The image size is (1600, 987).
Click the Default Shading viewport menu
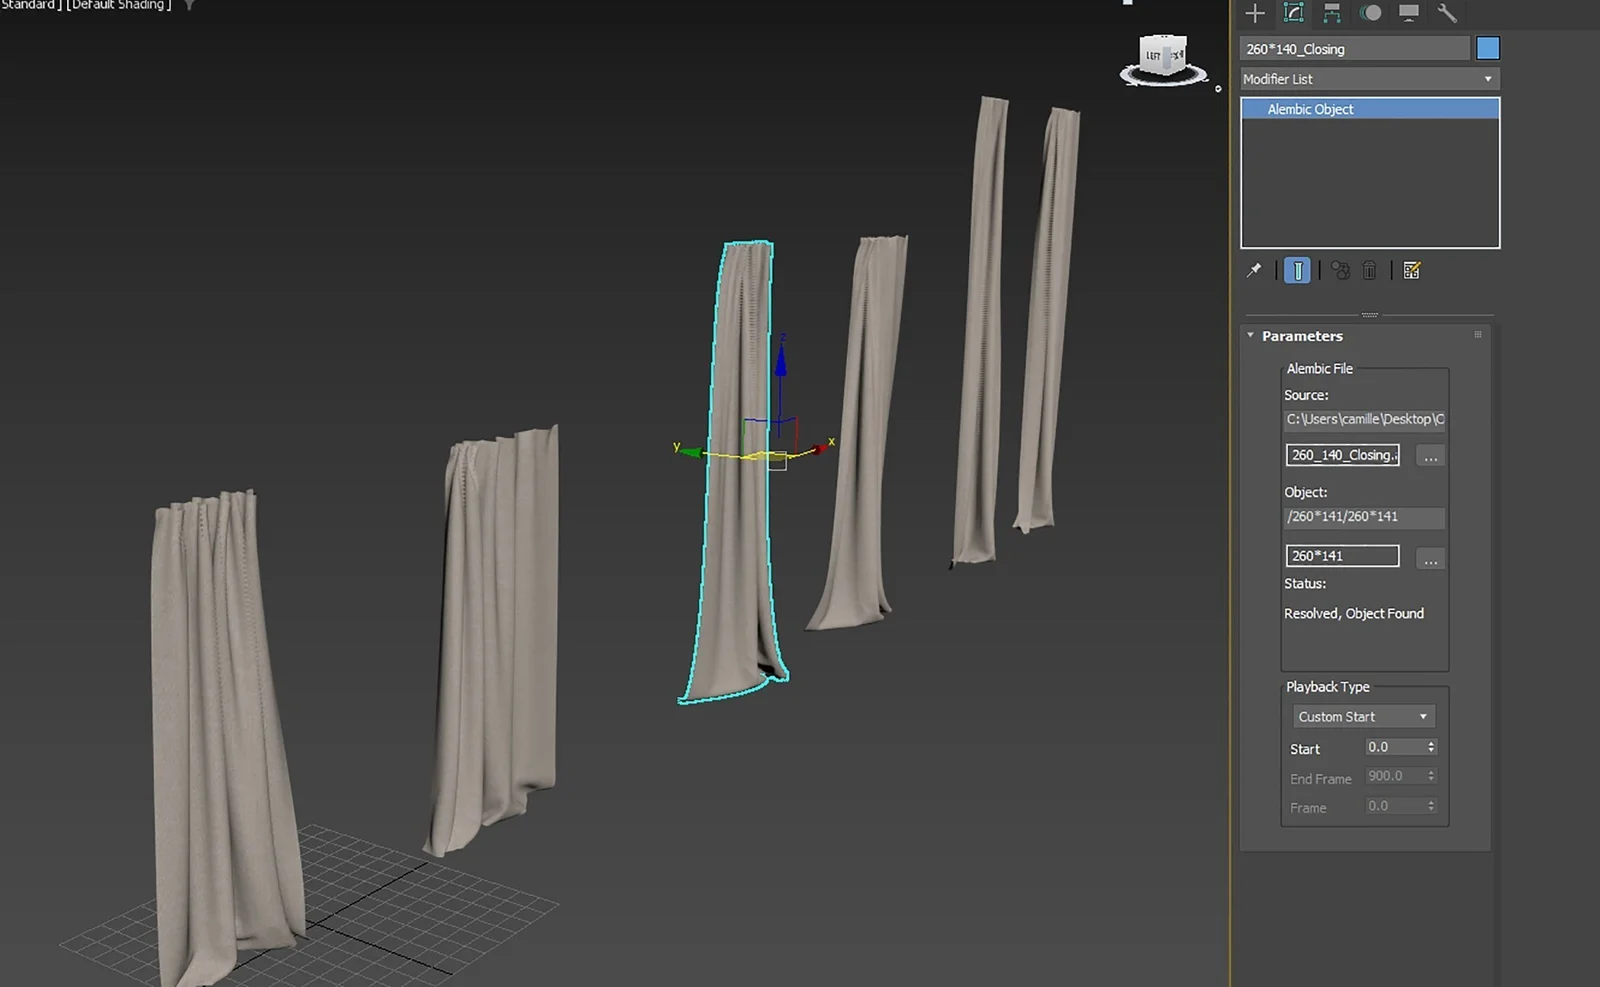(120, 5)
